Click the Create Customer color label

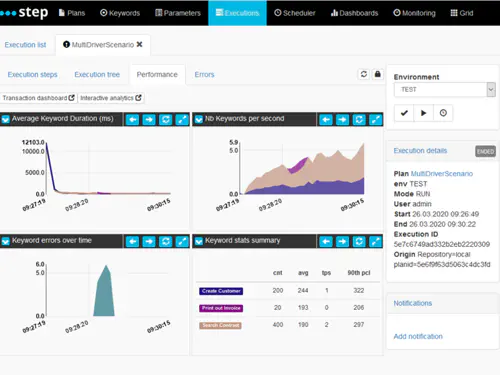[221, 291]
